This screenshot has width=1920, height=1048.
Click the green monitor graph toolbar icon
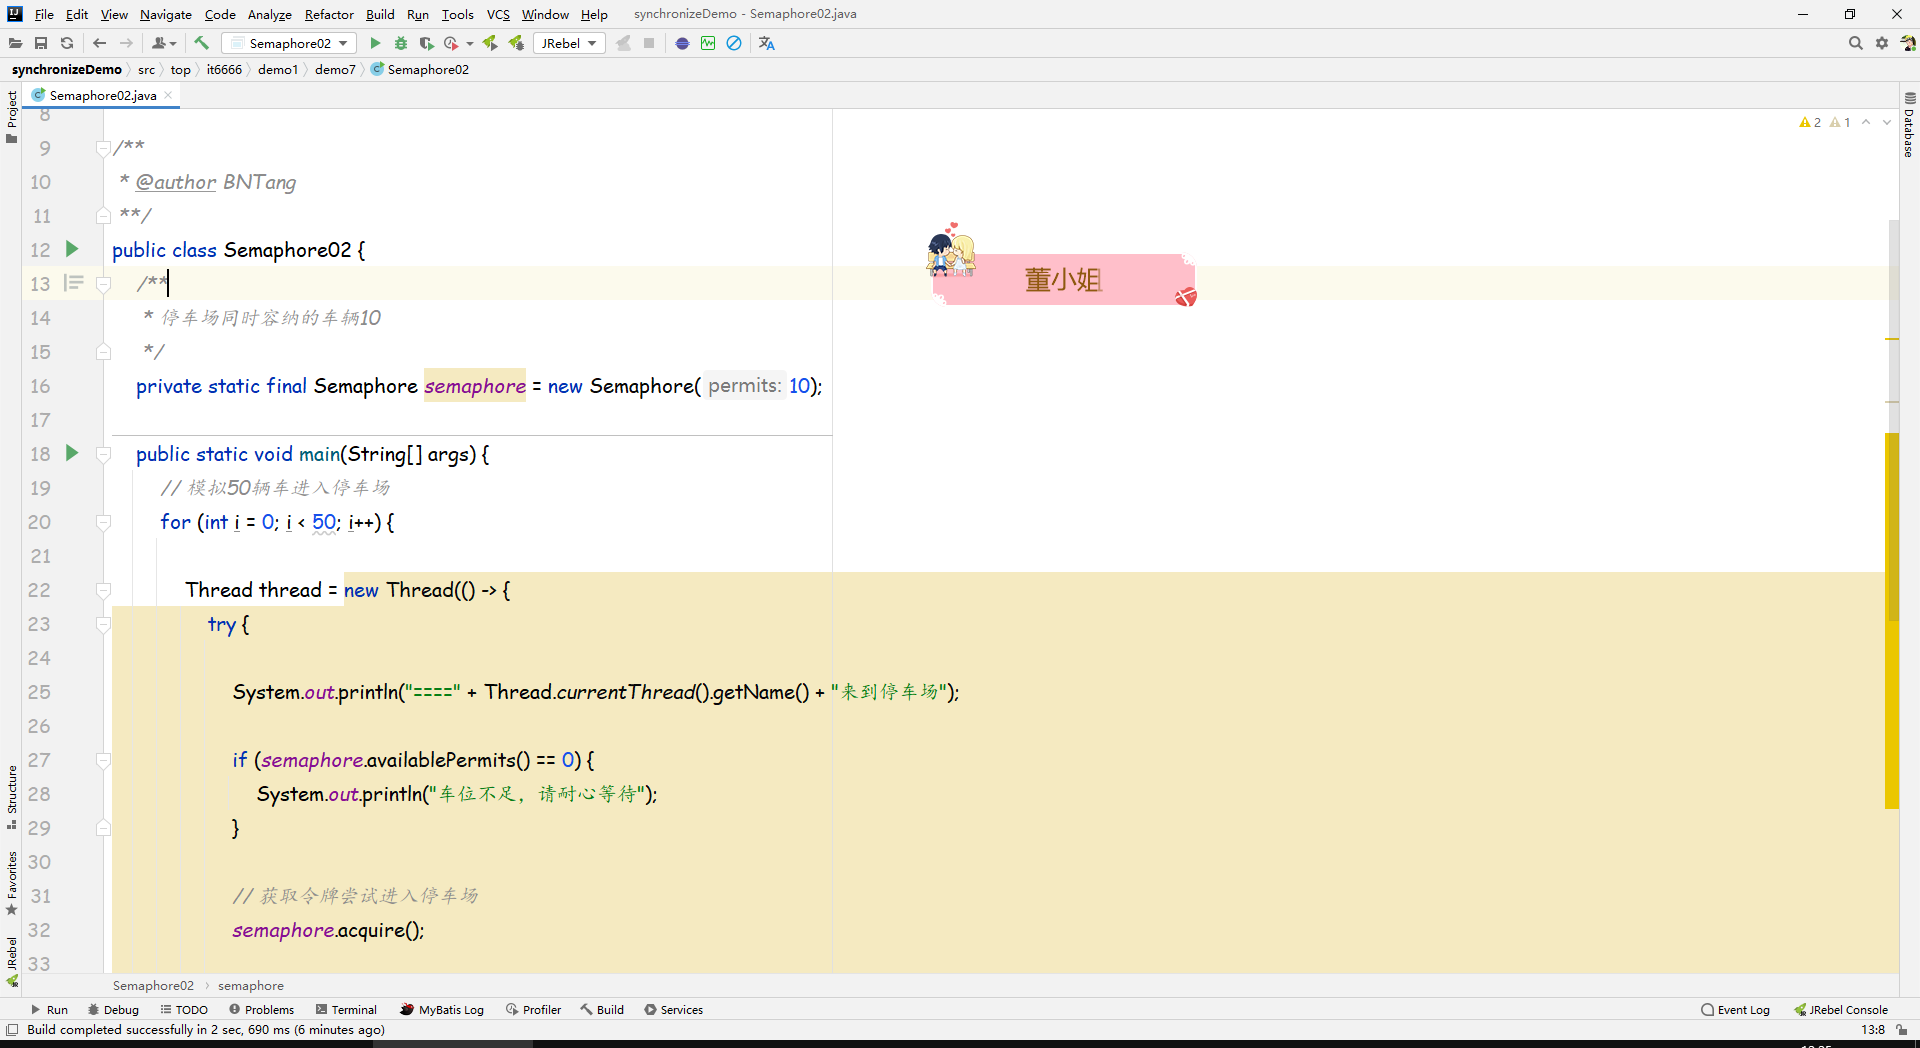[708, 43]
